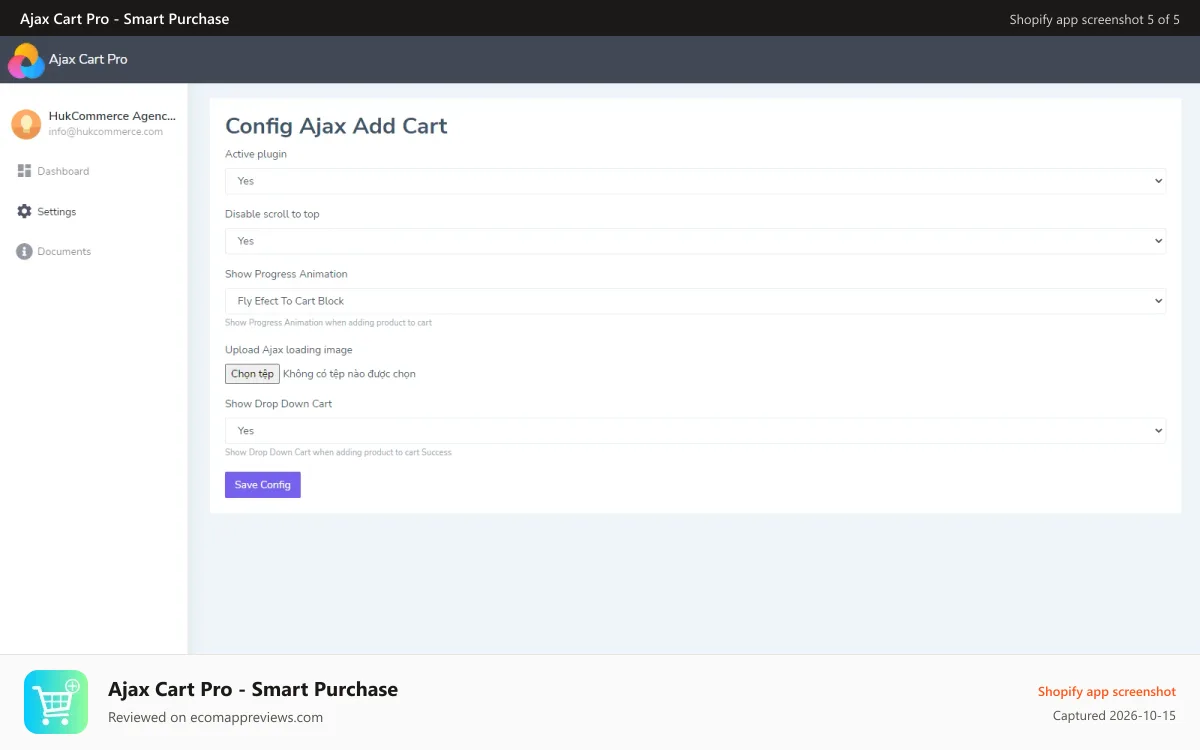Click the Ajax Cart Pro logo icon
The height and width of the screenshot is (750, 1200).
(26, 60)
